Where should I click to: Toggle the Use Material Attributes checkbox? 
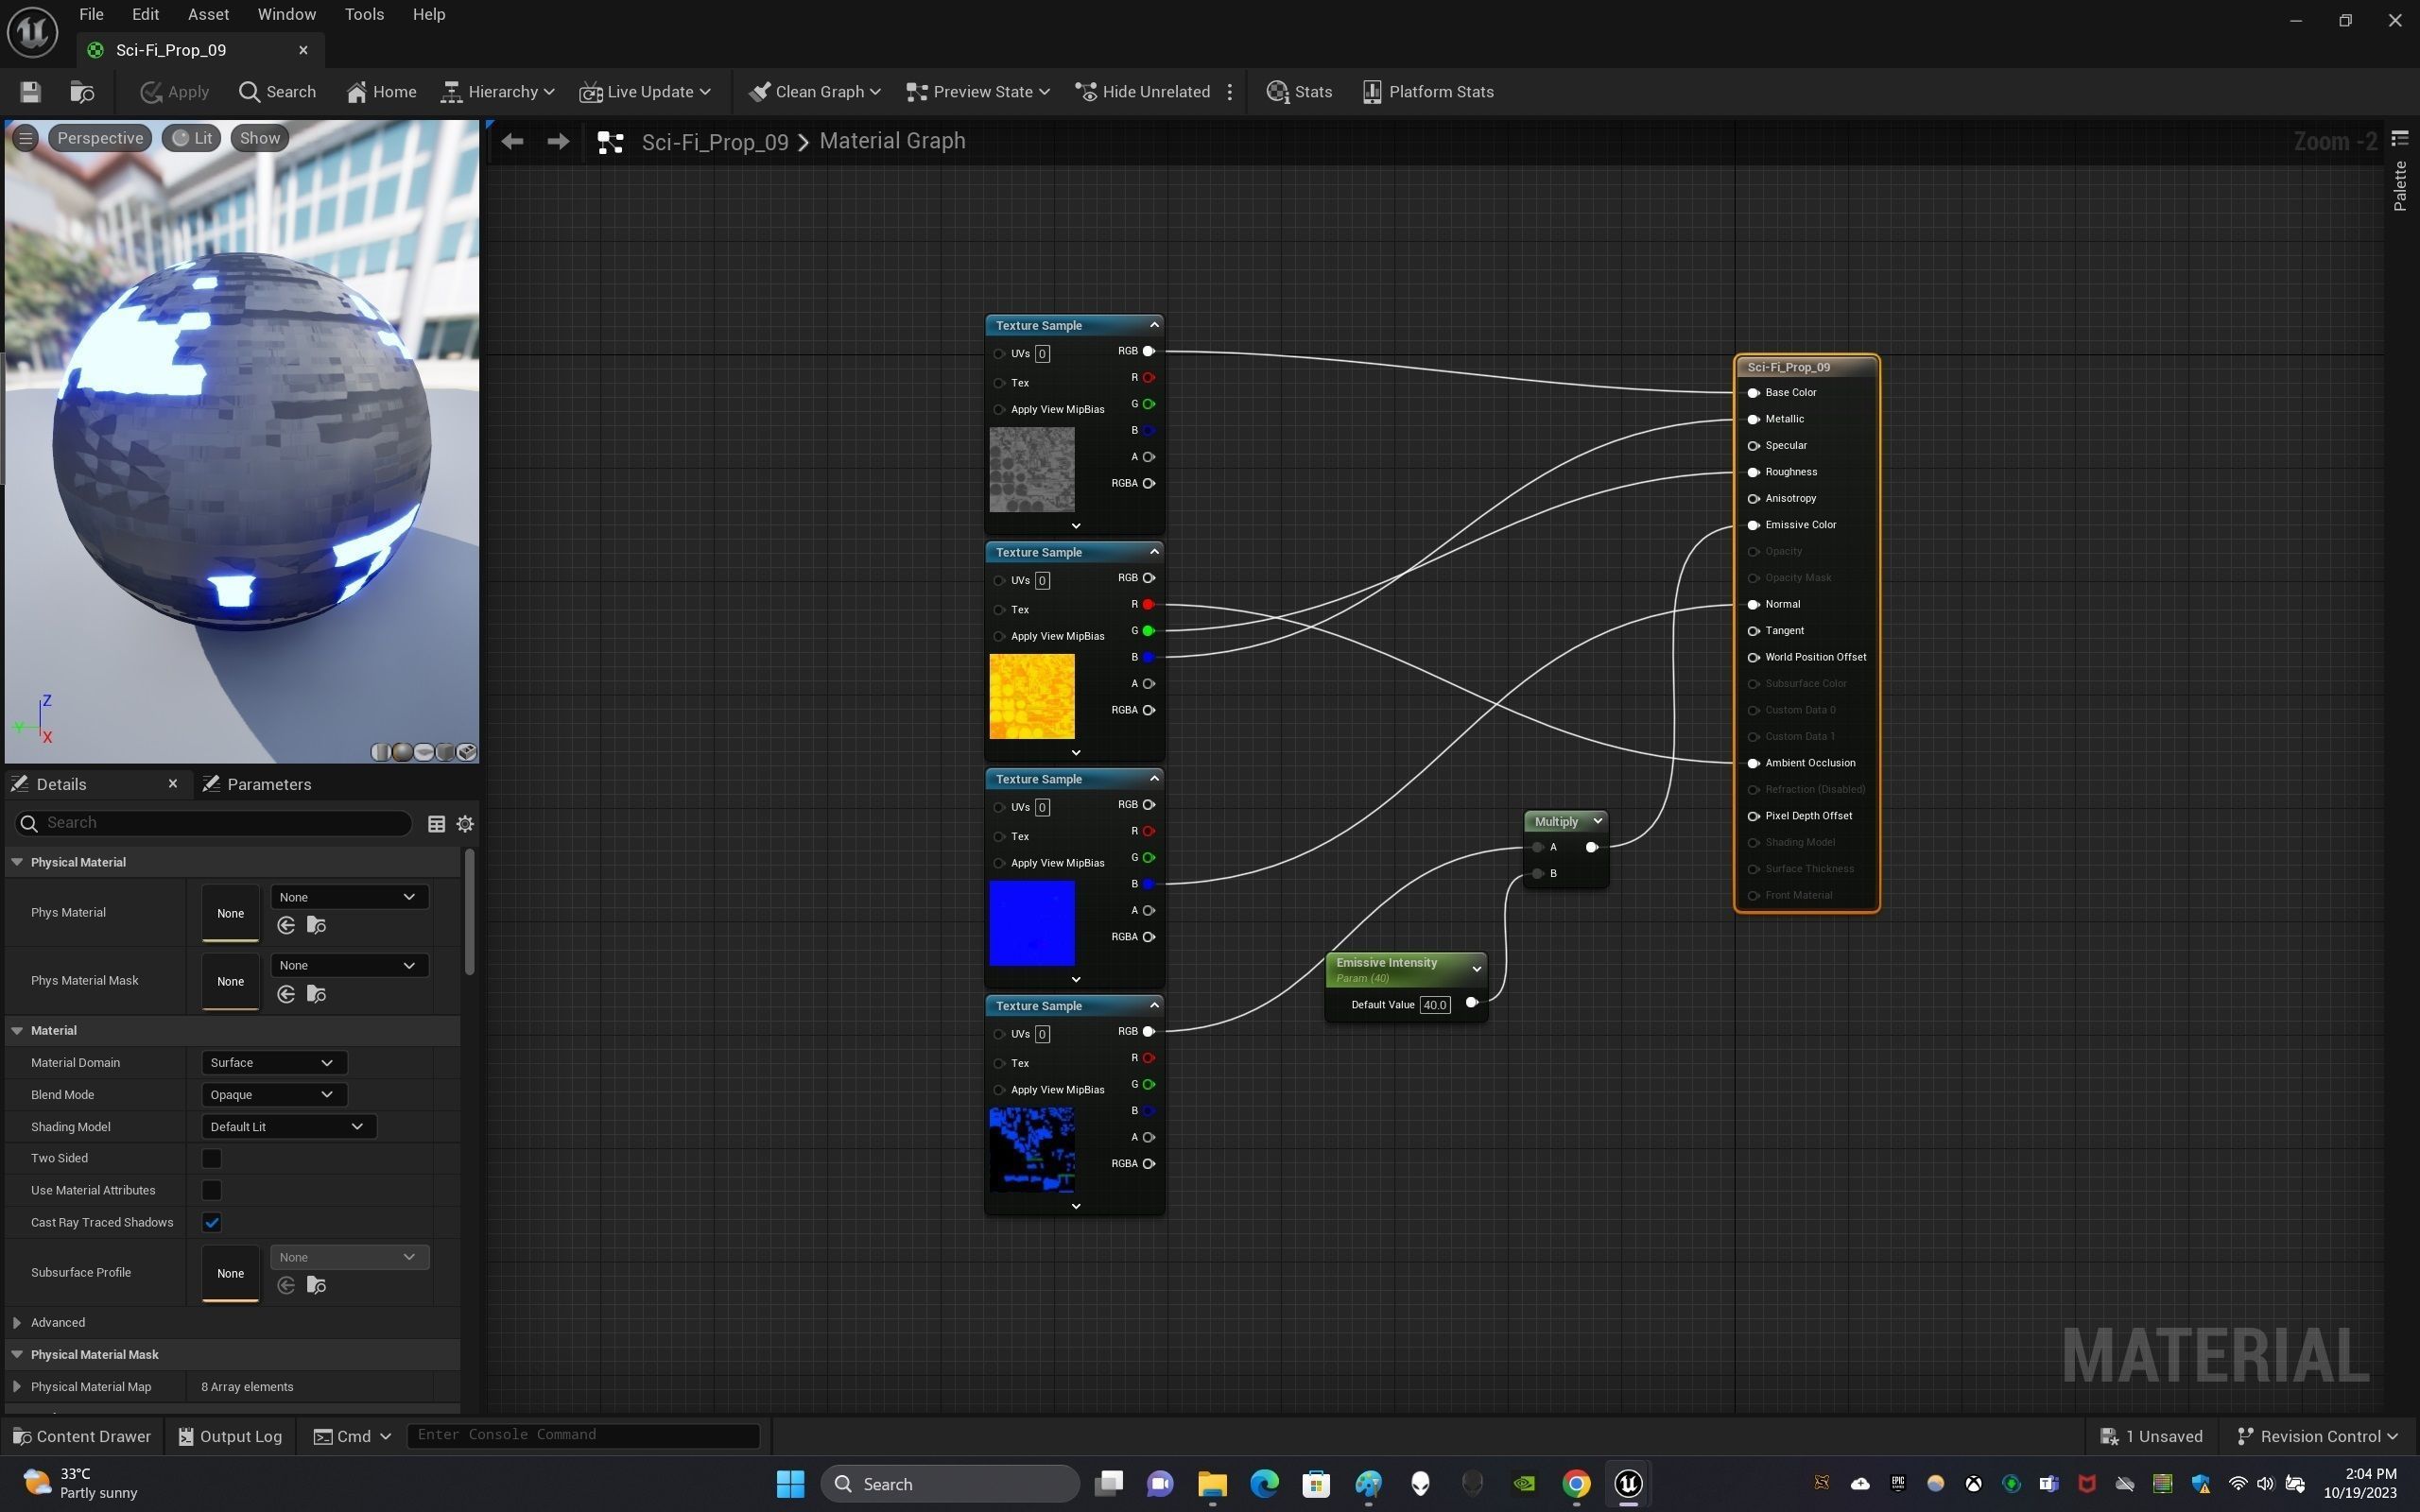[x=211, y=1190]
